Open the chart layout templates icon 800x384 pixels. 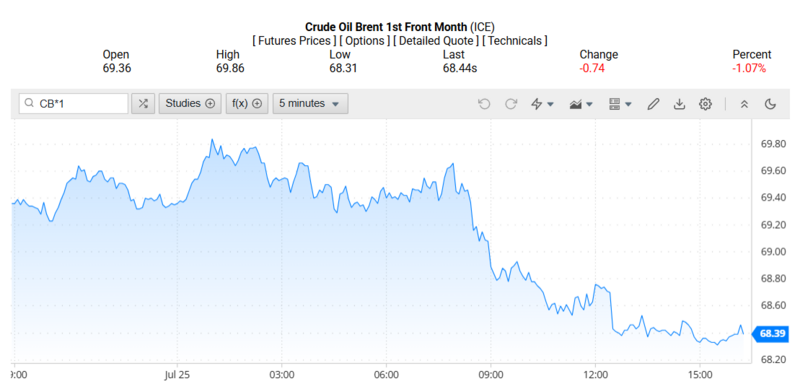tap(620, 104)
